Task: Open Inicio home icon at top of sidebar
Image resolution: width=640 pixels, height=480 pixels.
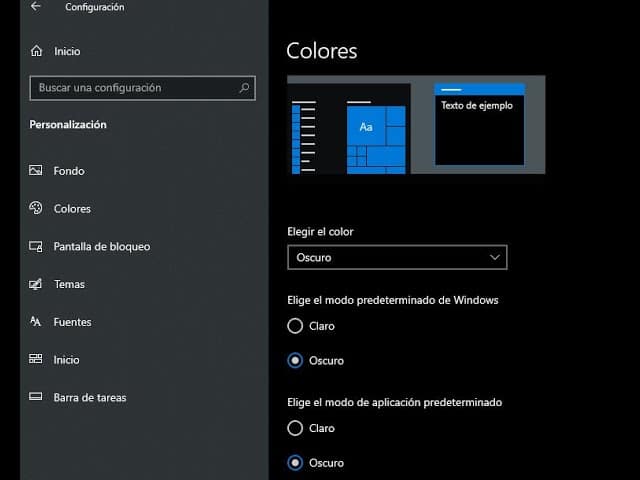Action: click(36, 51)
